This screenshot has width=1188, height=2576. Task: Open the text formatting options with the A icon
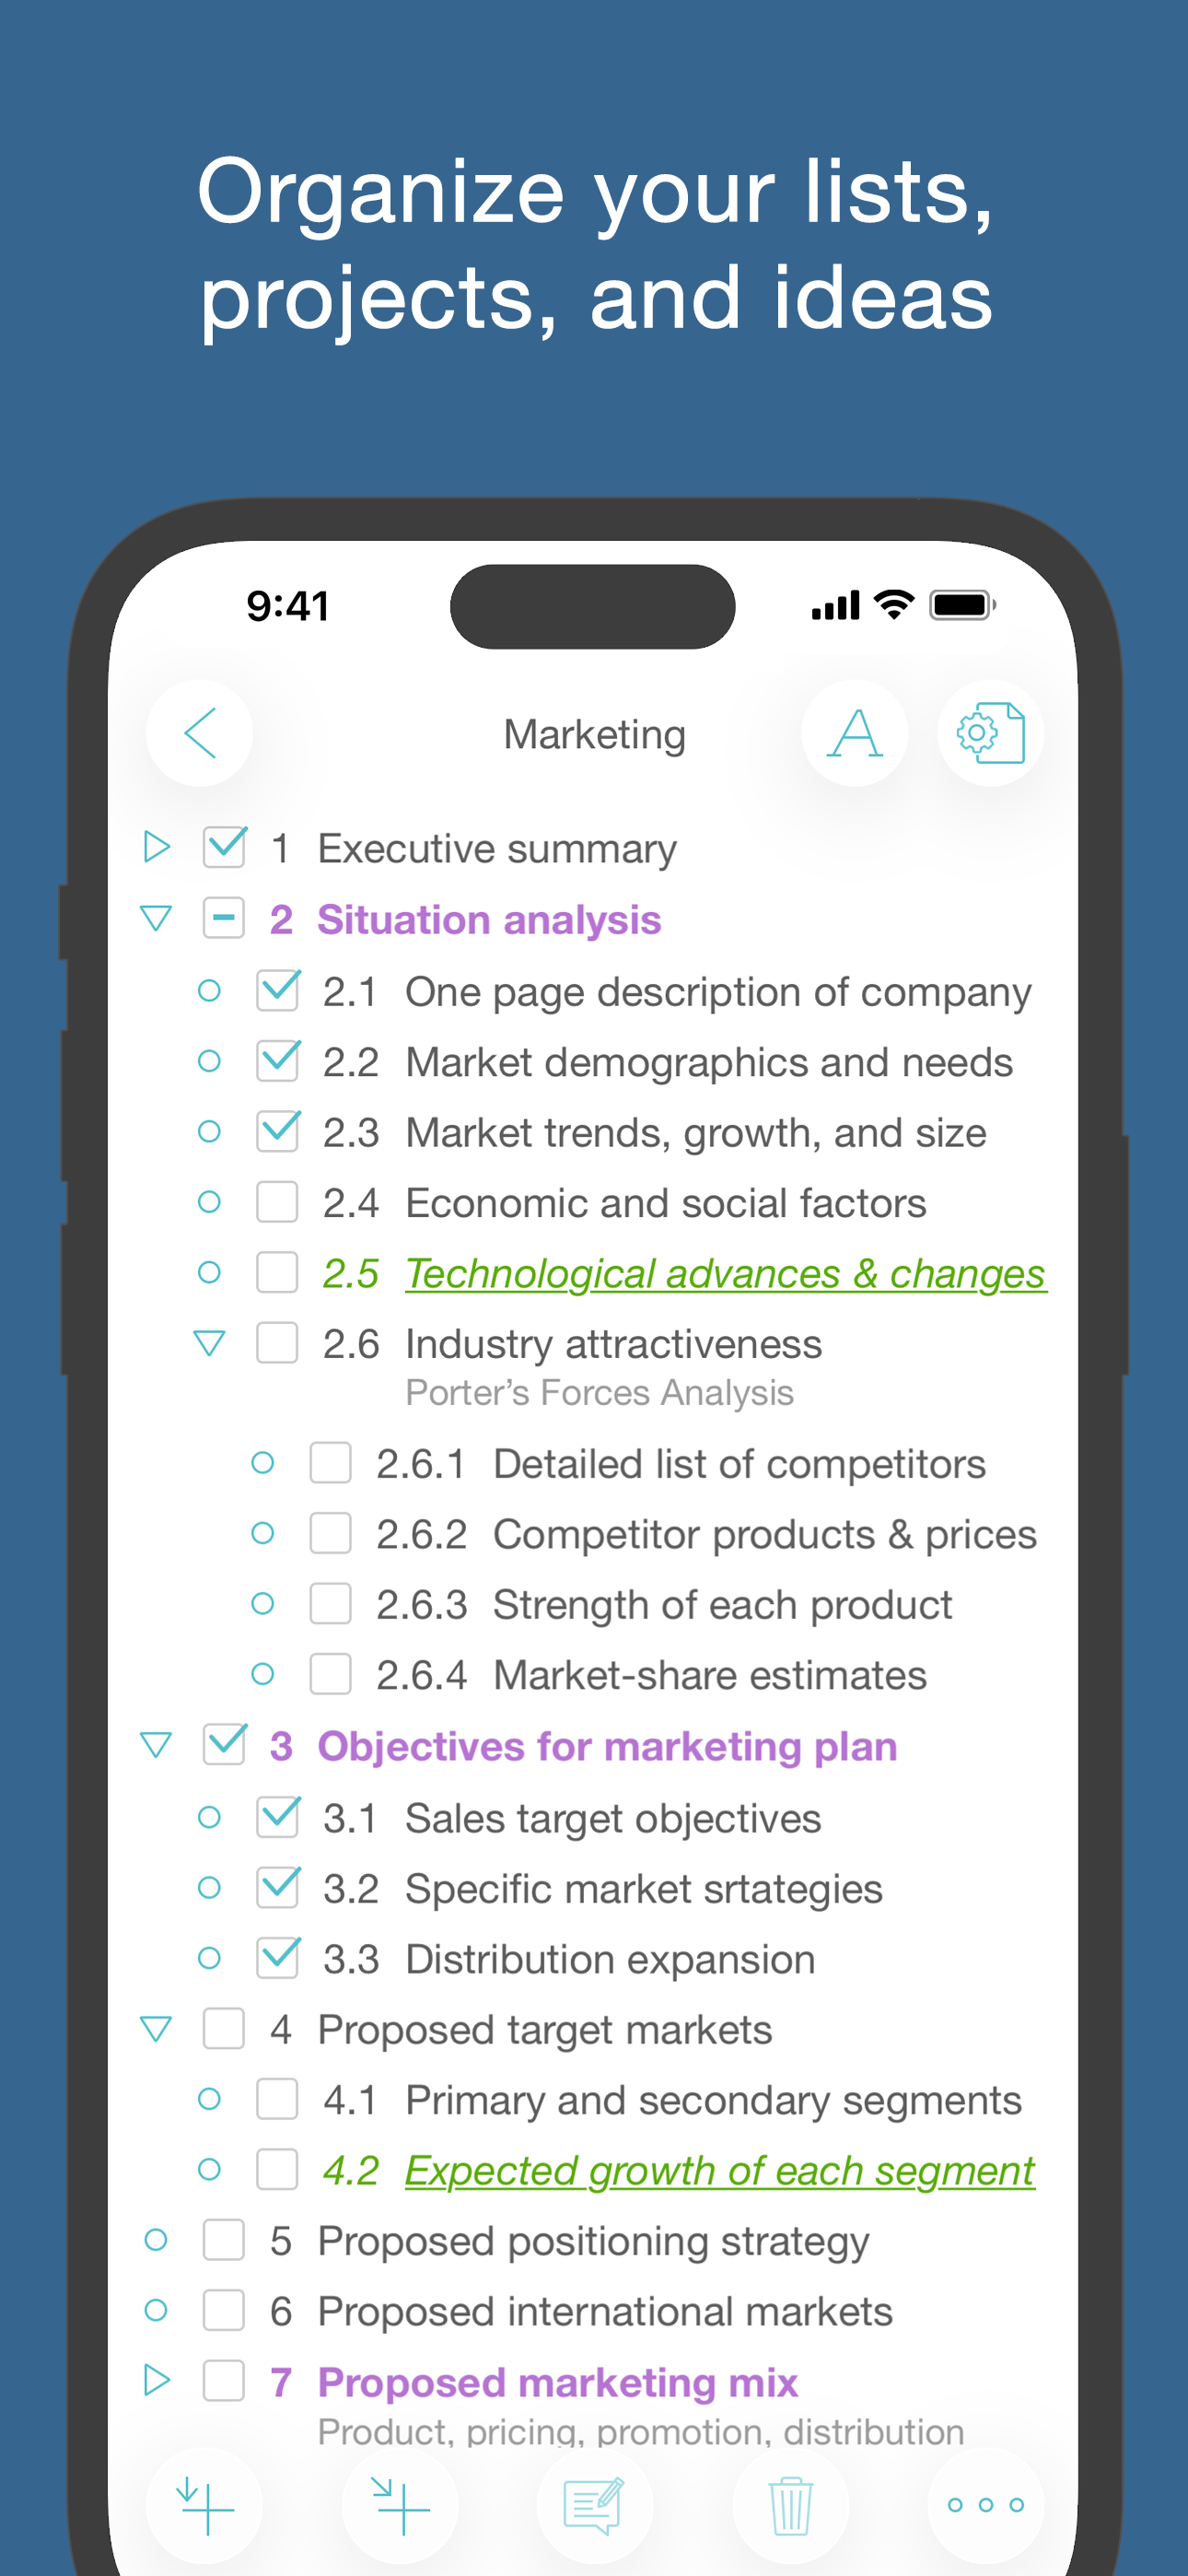pyautogui.click(x=855, y=733)
